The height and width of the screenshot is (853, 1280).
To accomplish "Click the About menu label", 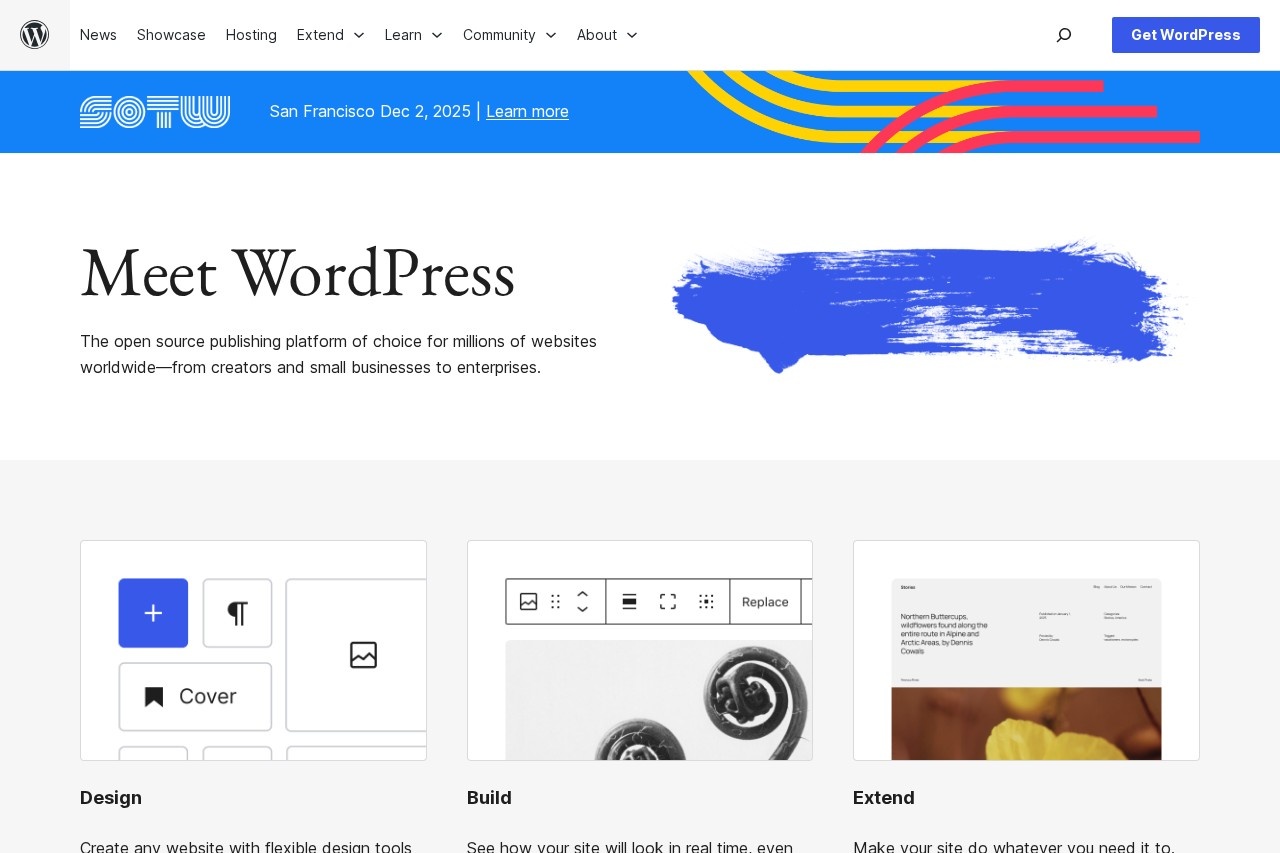I will [x=597, y=35].
